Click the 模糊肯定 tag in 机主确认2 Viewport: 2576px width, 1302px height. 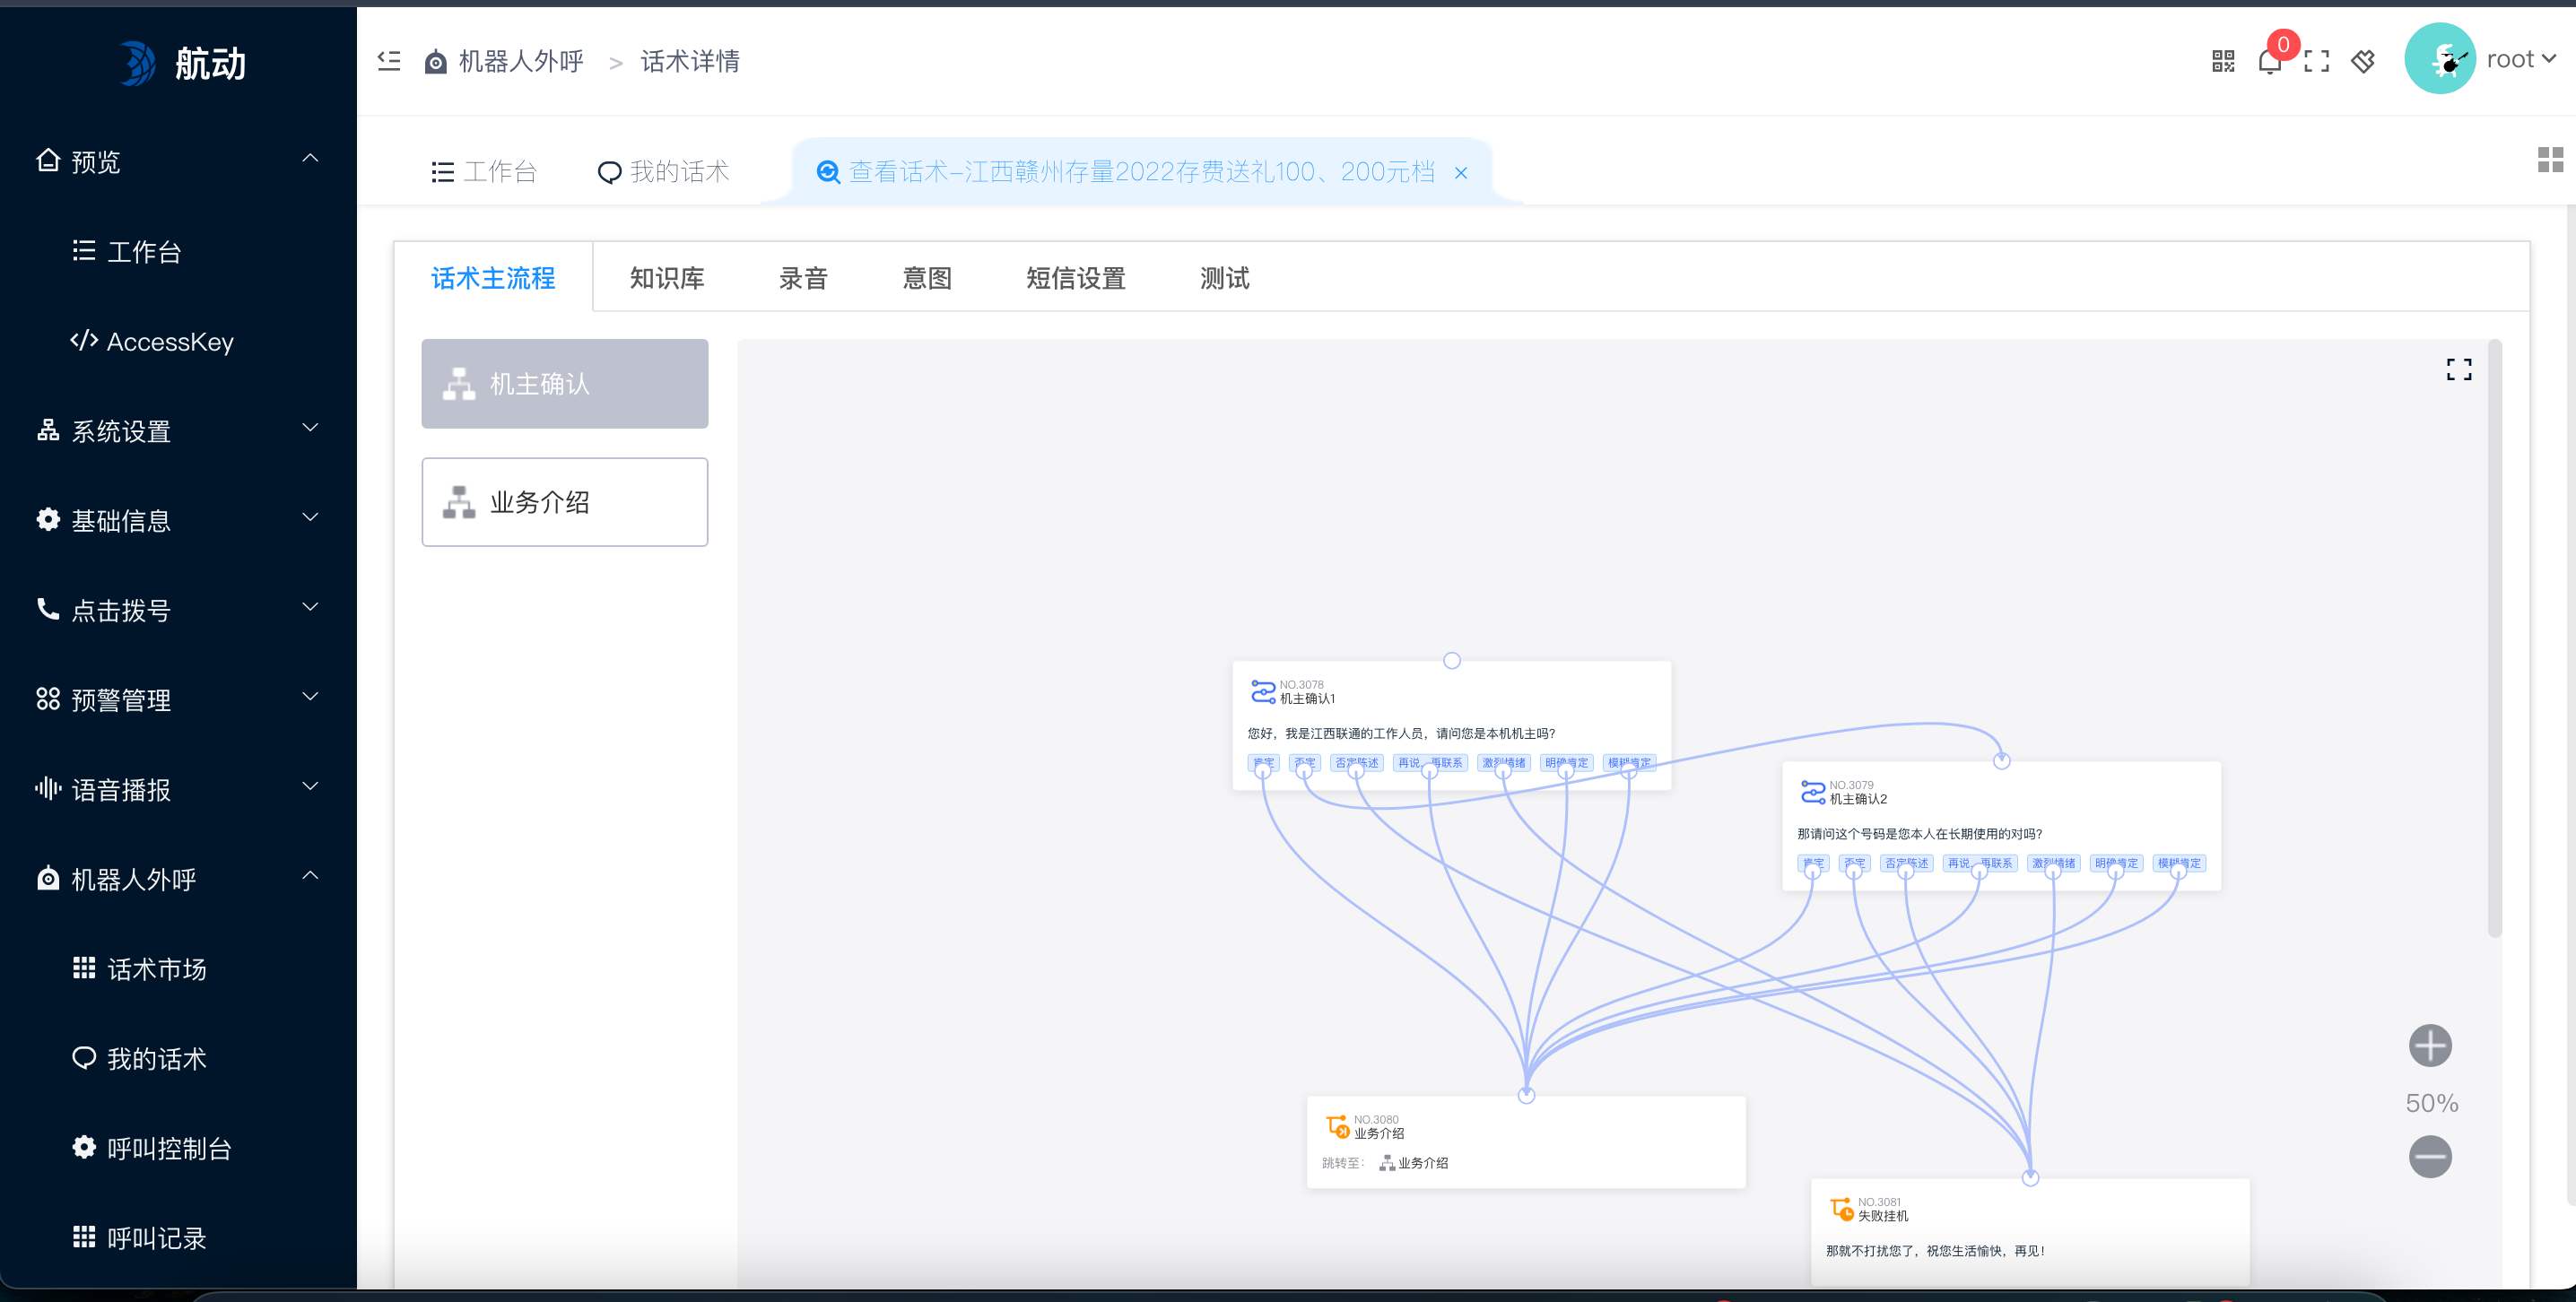(2179, 863)
